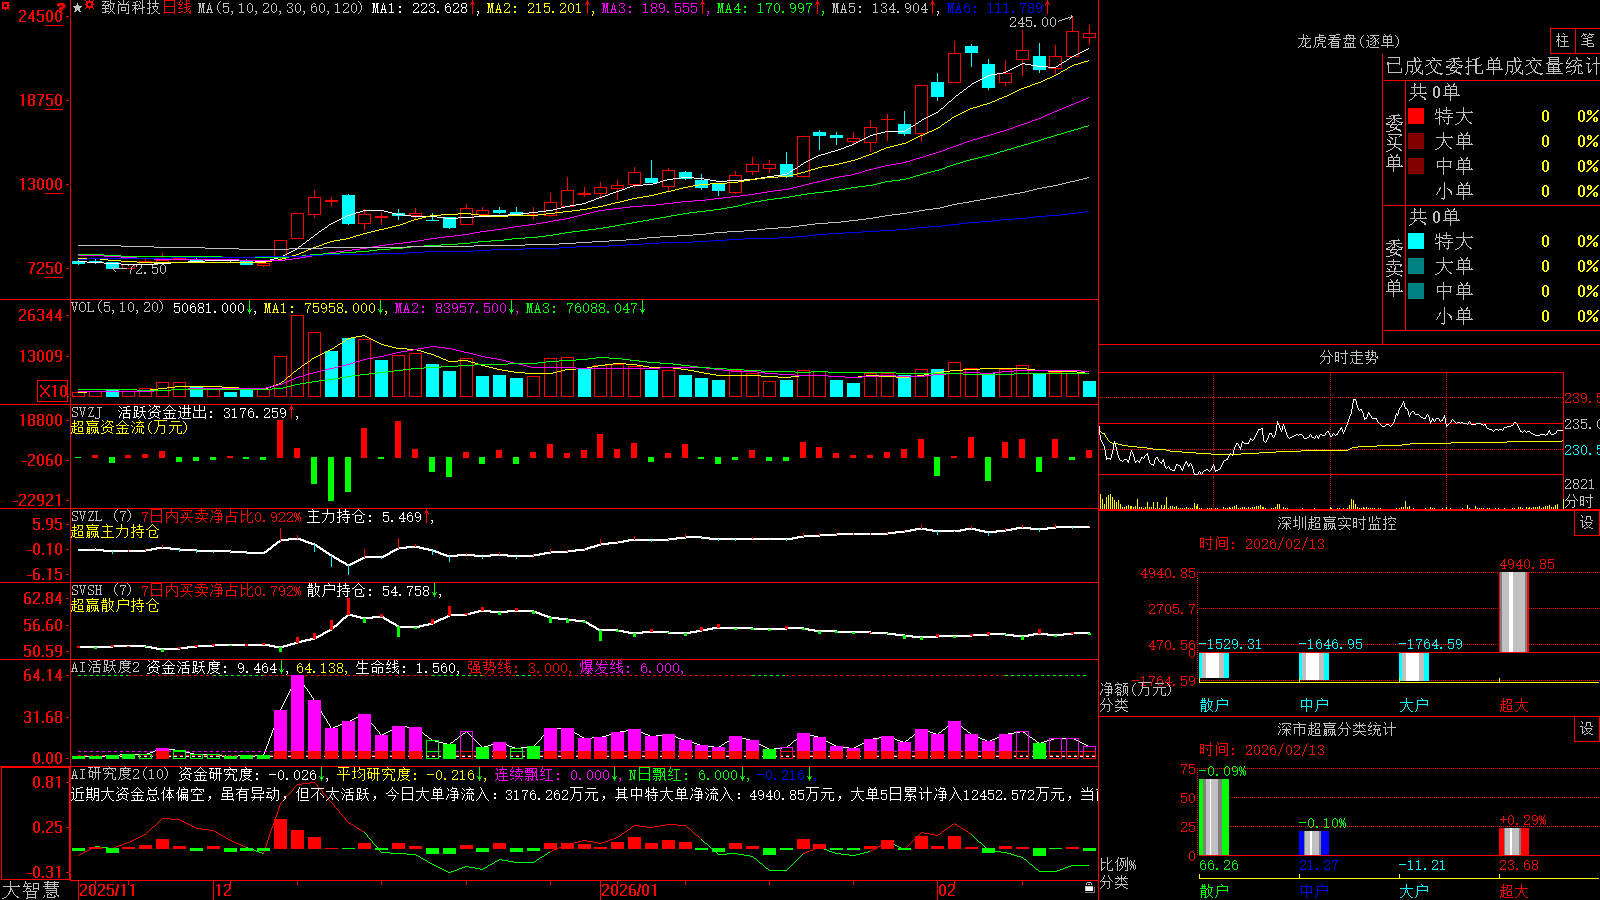Click the 2026/01 date marker on timeline

pyautogui.click(x=629, y=890)
